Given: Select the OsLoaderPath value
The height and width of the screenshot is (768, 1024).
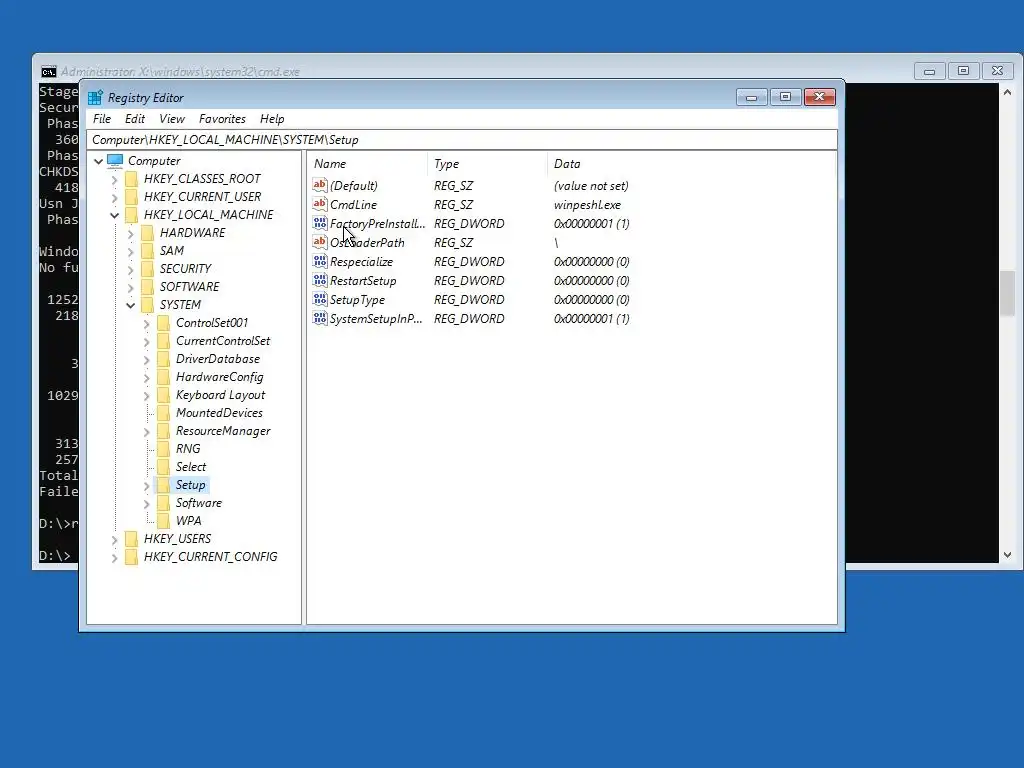Looking at the screenshot, I should (367, 242).
